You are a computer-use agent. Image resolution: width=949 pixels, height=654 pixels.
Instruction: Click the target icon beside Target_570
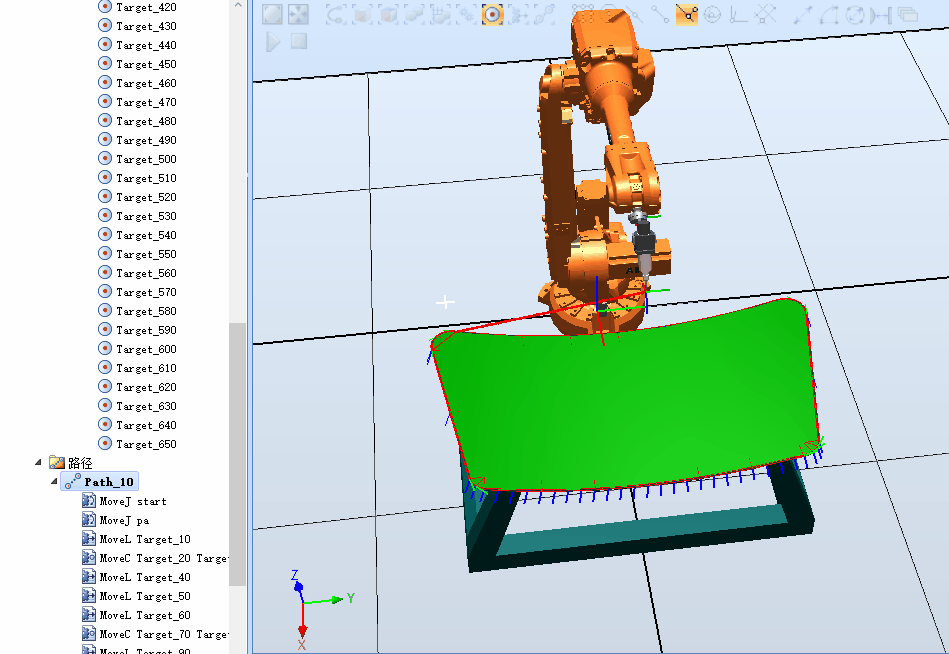(x=105, y=291)
